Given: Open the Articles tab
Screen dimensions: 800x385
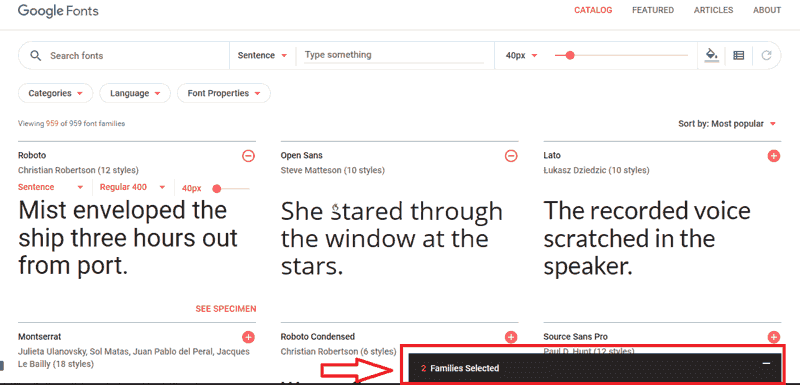Looking at the screenshot, I should tap(713, 10).
